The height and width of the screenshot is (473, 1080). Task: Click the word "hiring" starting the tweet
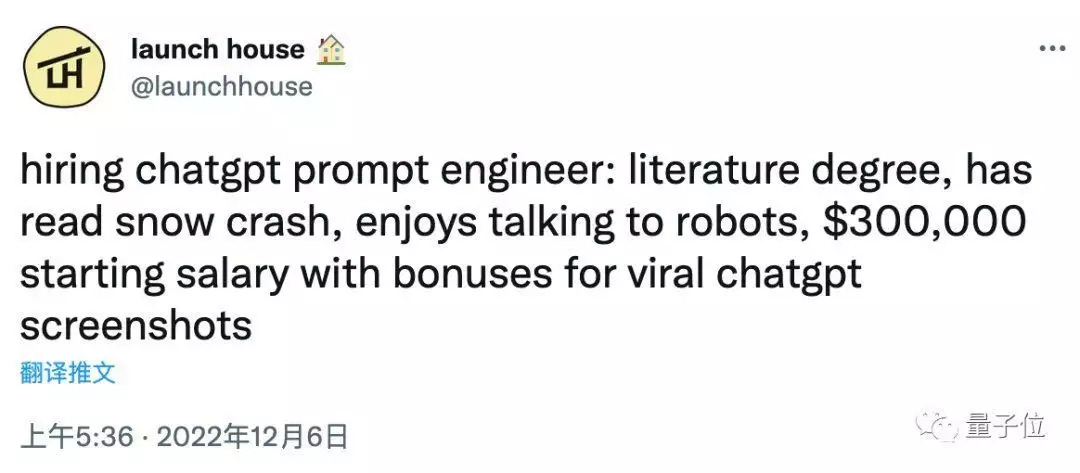click(69, 175)
